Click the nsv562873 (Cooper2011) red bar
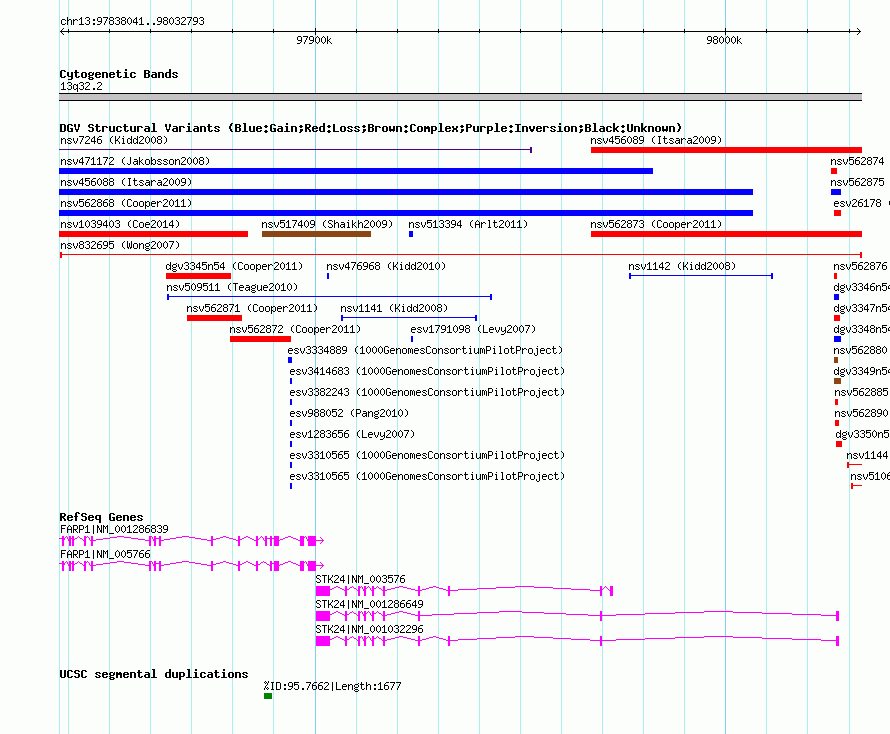The width and height of the screenshot is (890, 734). click(726, 234)
